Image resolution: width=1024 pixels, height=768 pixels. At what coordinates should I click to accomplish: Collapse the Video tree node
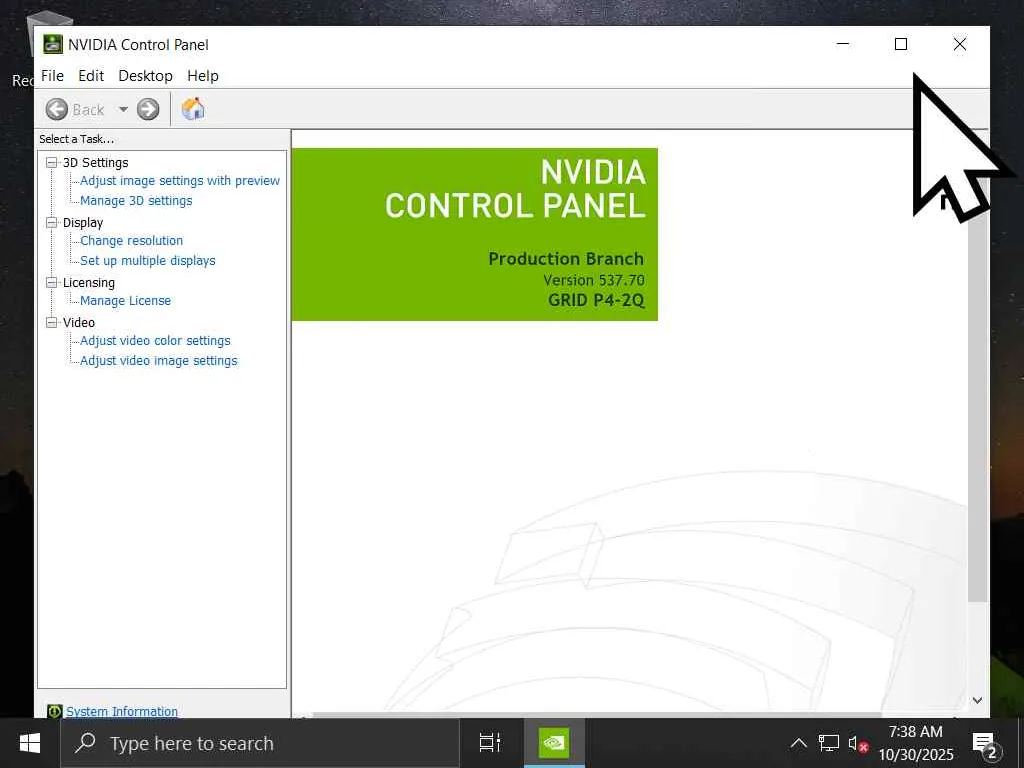(52, 323)
